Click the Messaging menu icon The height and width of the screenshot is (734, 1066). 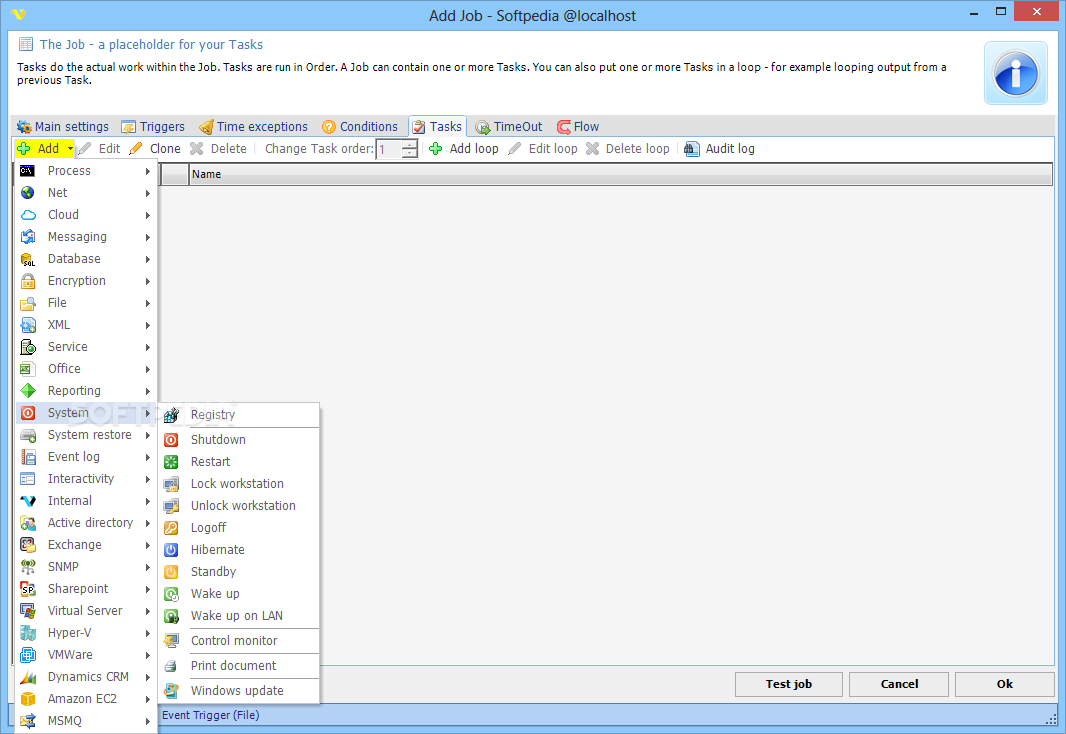pos(27,237)
